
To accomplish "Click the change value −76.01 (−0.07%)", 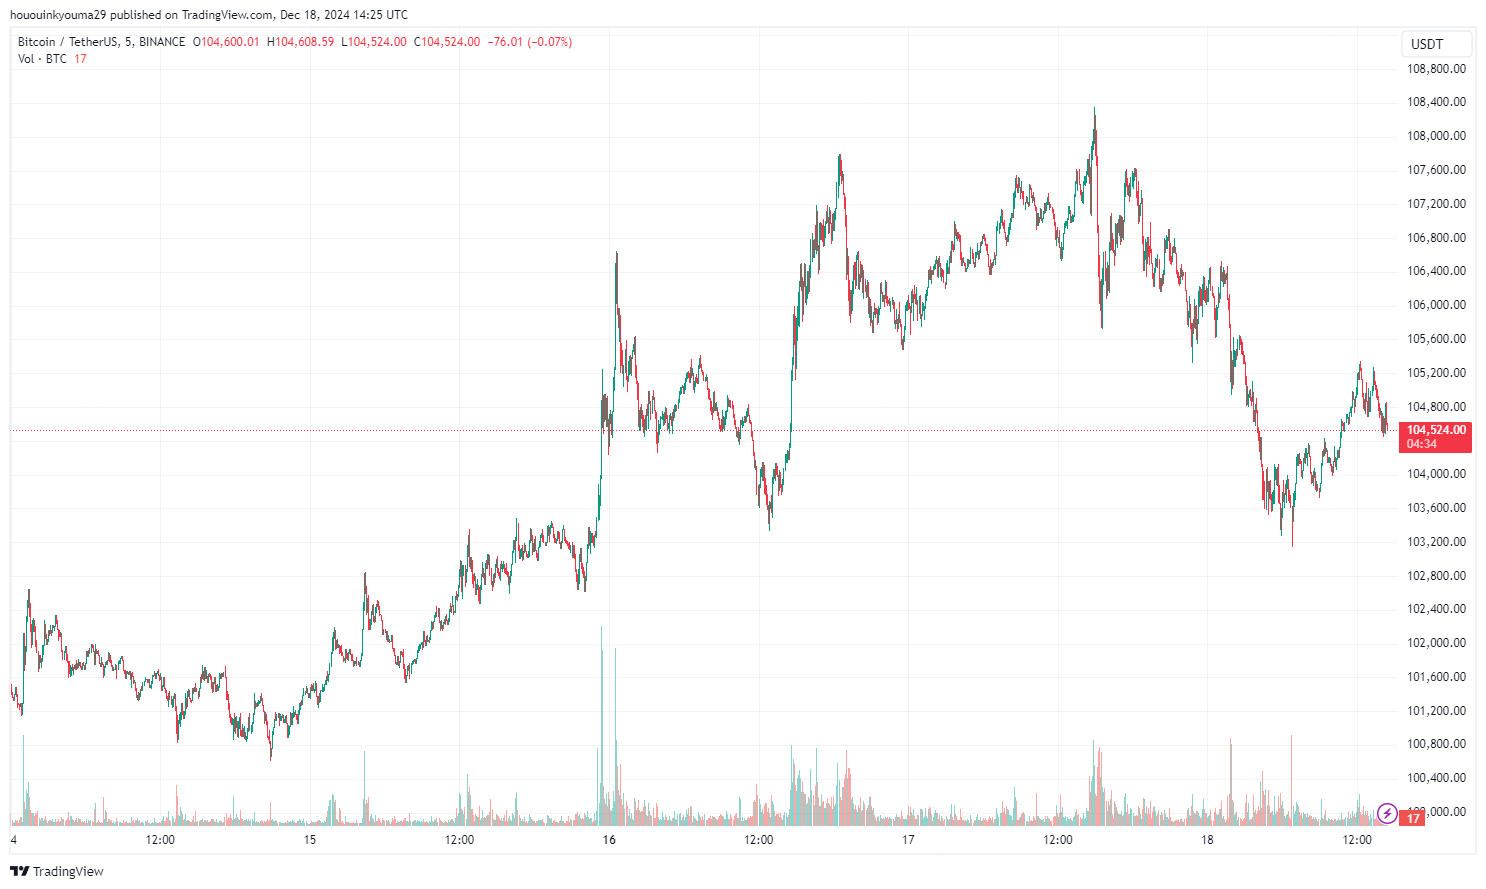I will click(x=529, y=42).
